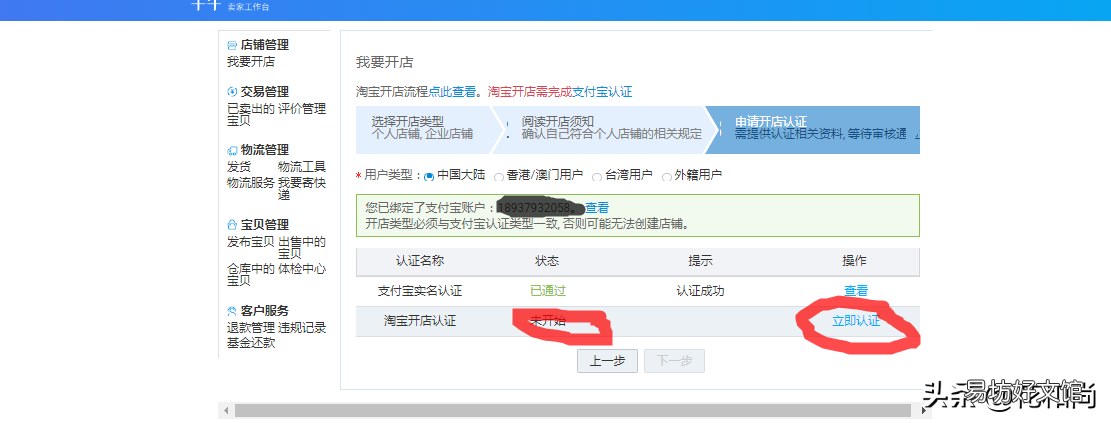Click the 认证成功 hint cell

(700, 291)
